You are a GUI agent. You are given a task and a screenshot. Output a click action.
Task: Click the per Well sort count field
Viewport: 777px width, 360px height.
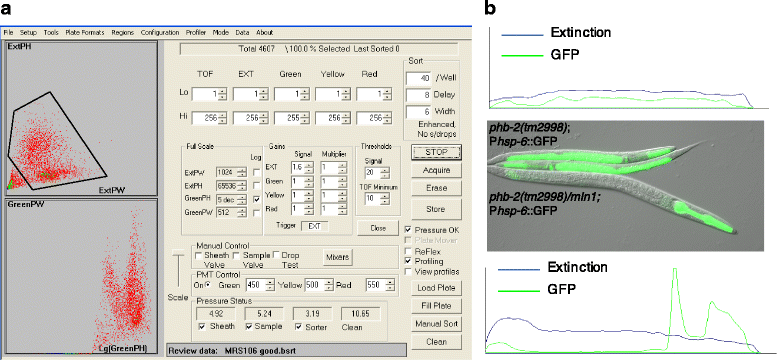tap(418, 78)
